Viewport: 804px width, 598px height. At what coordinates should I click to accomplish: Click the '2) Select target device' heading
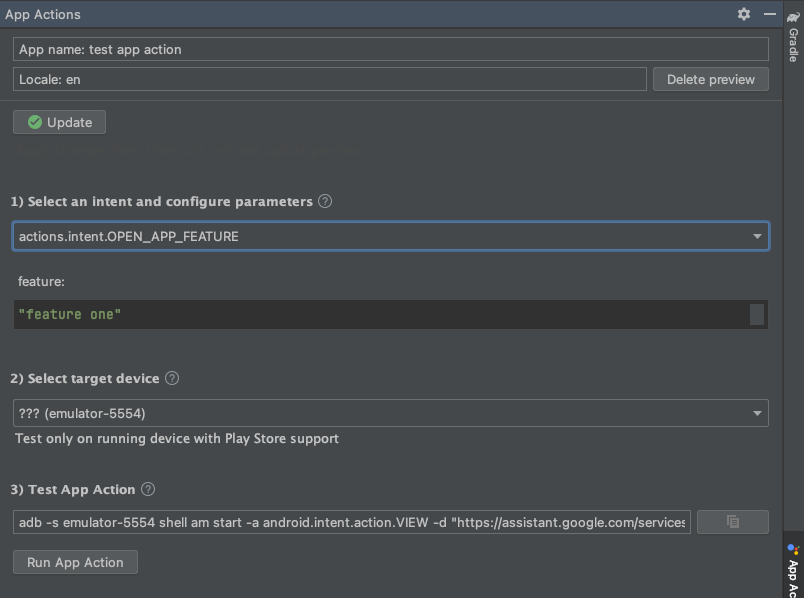coord(85,378)
